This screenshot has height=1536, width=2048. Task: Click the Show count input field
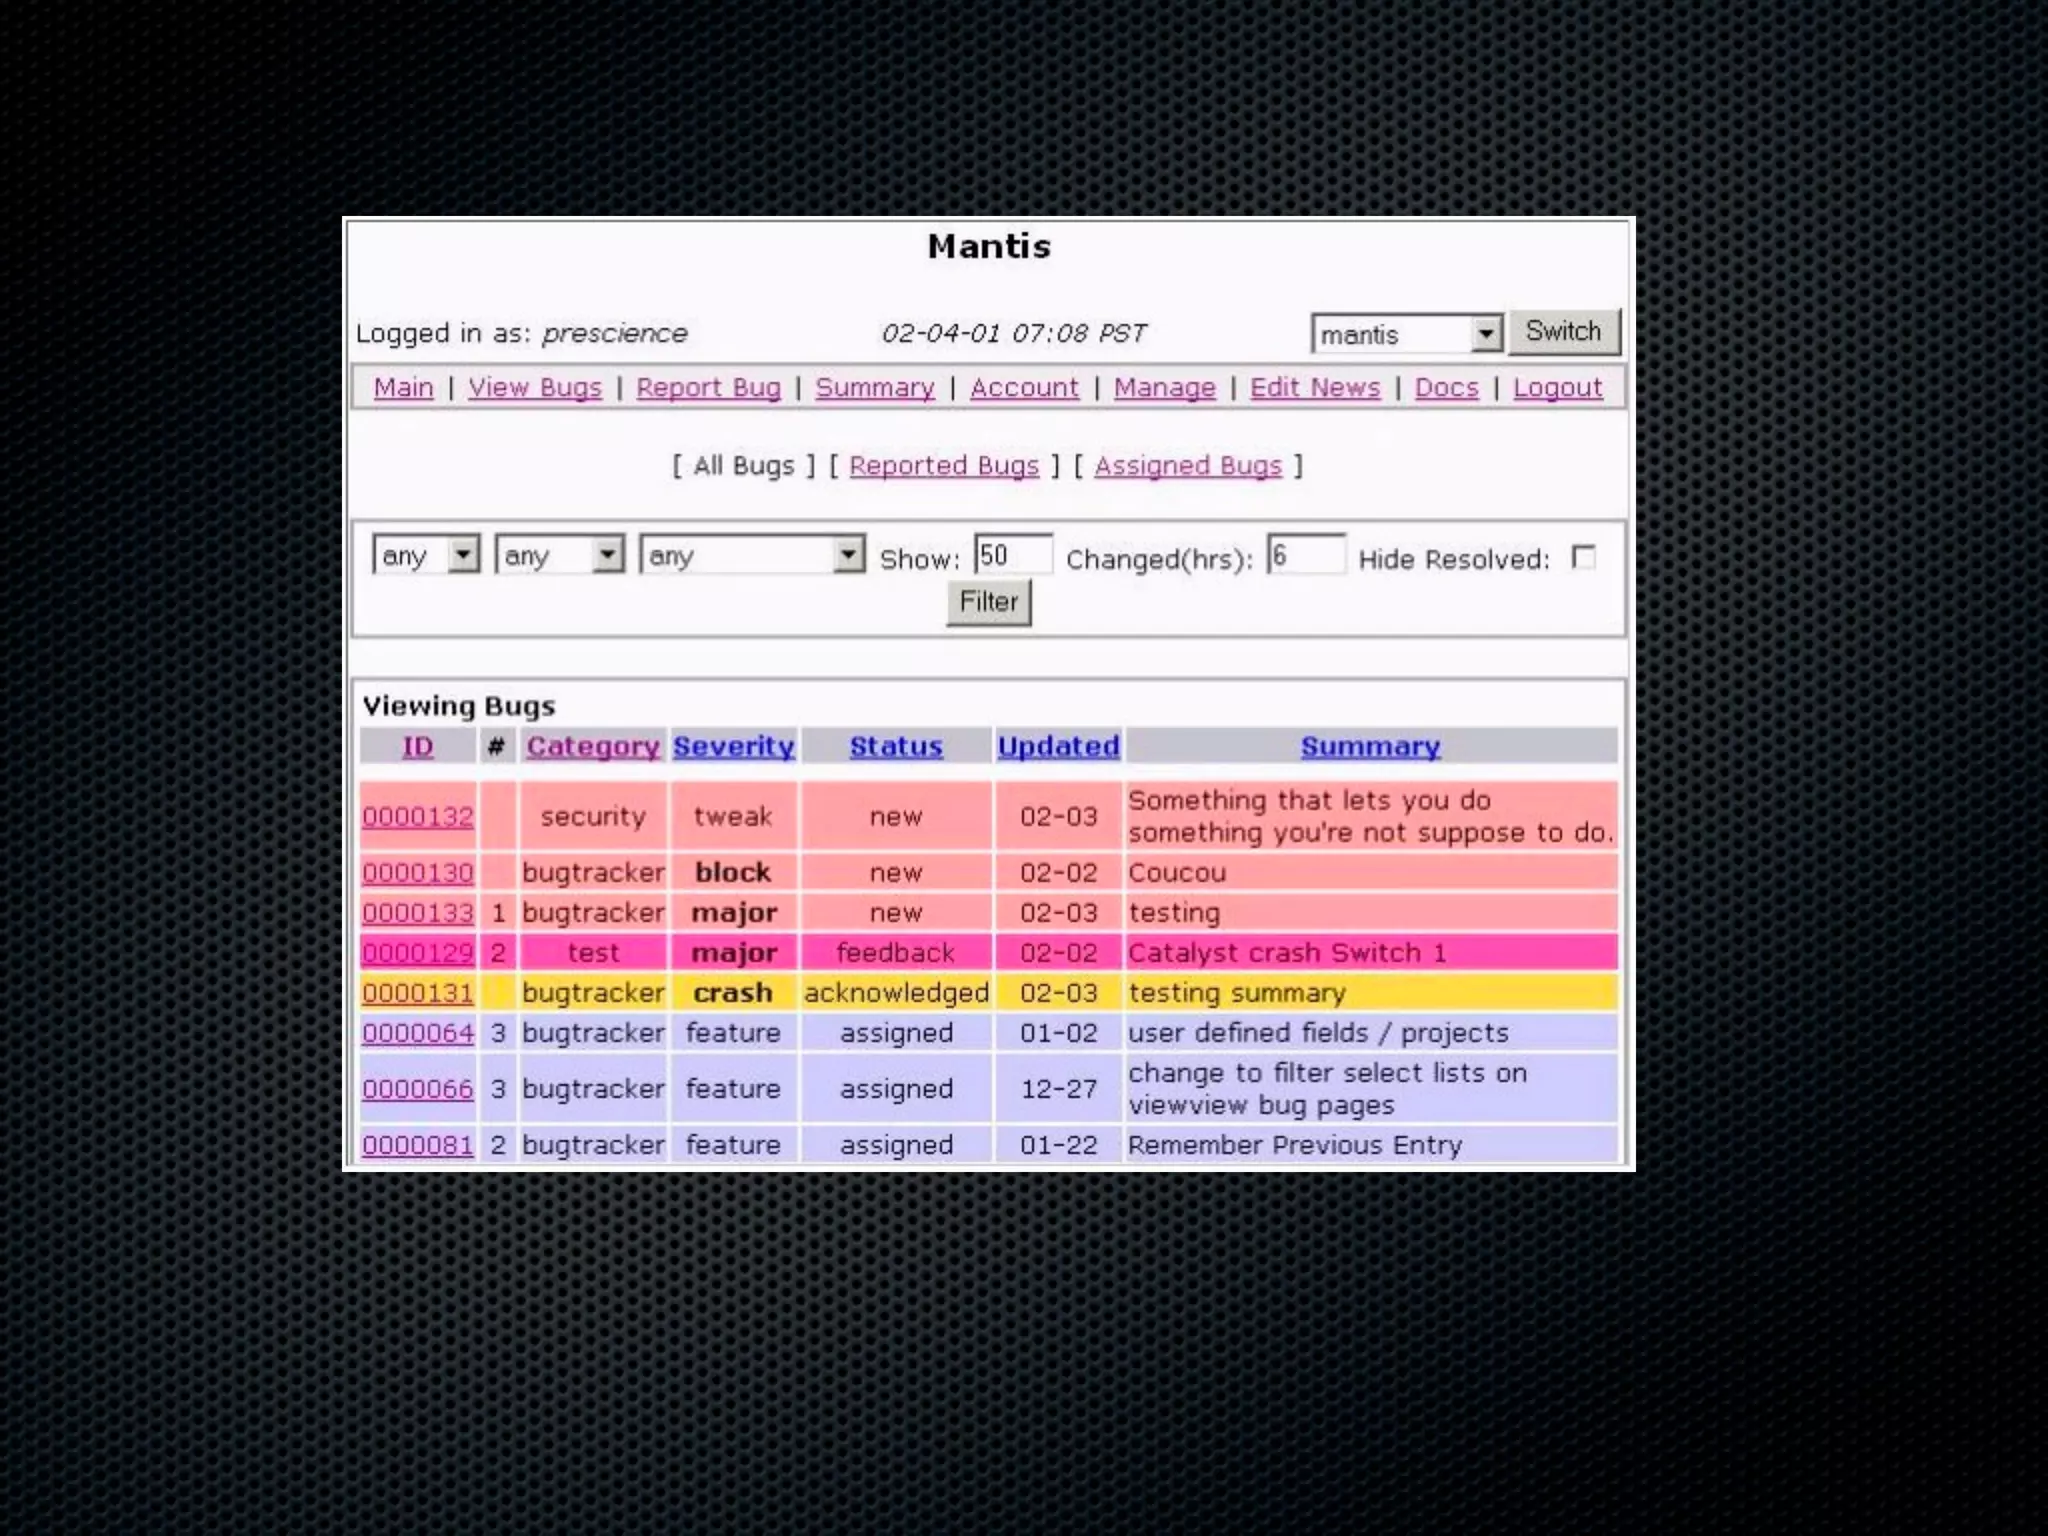[1012, 555]
